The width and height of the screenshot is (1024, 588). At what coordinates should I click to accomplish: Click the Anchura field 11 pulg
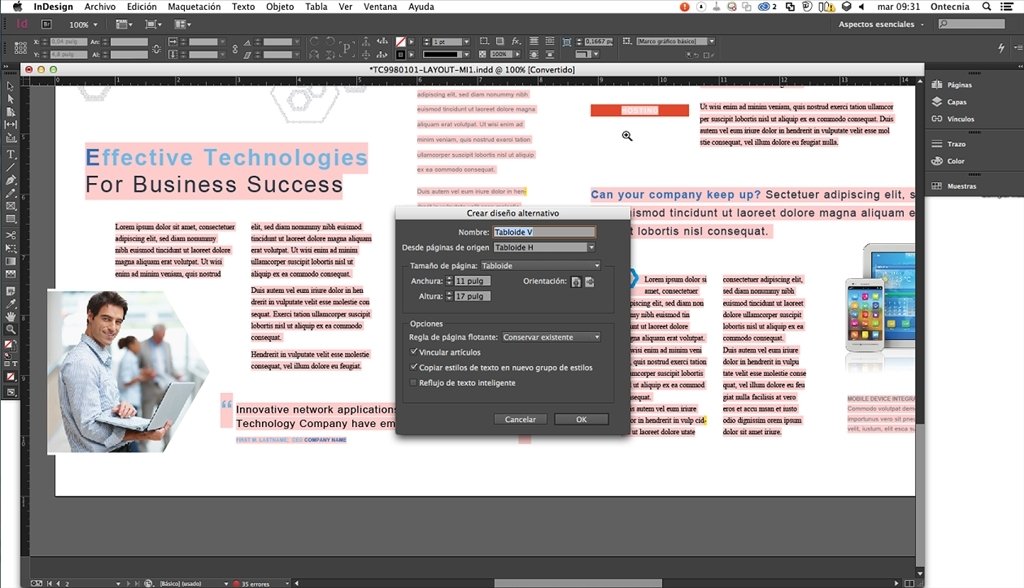click(x=472, y=281)
